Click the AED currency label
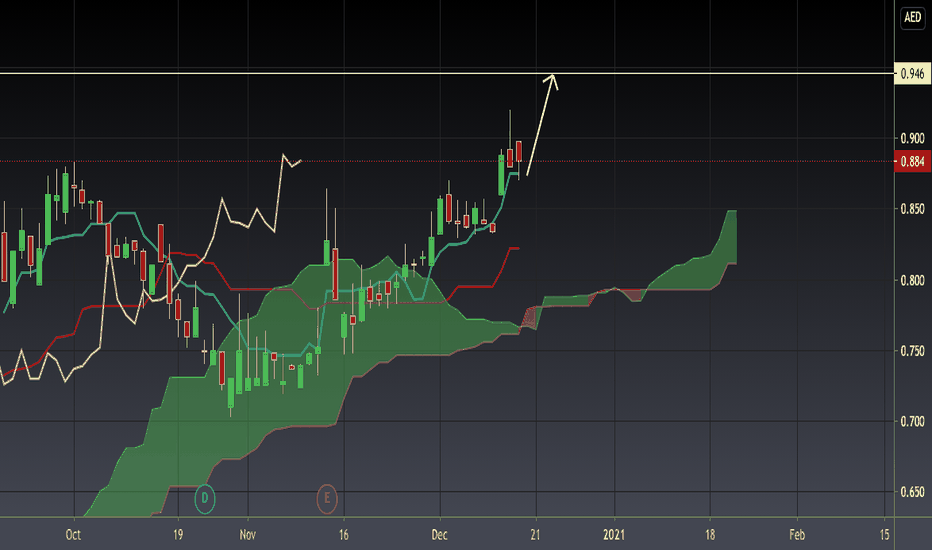This screenshot has height=550, width=932. tap(912, 17)
